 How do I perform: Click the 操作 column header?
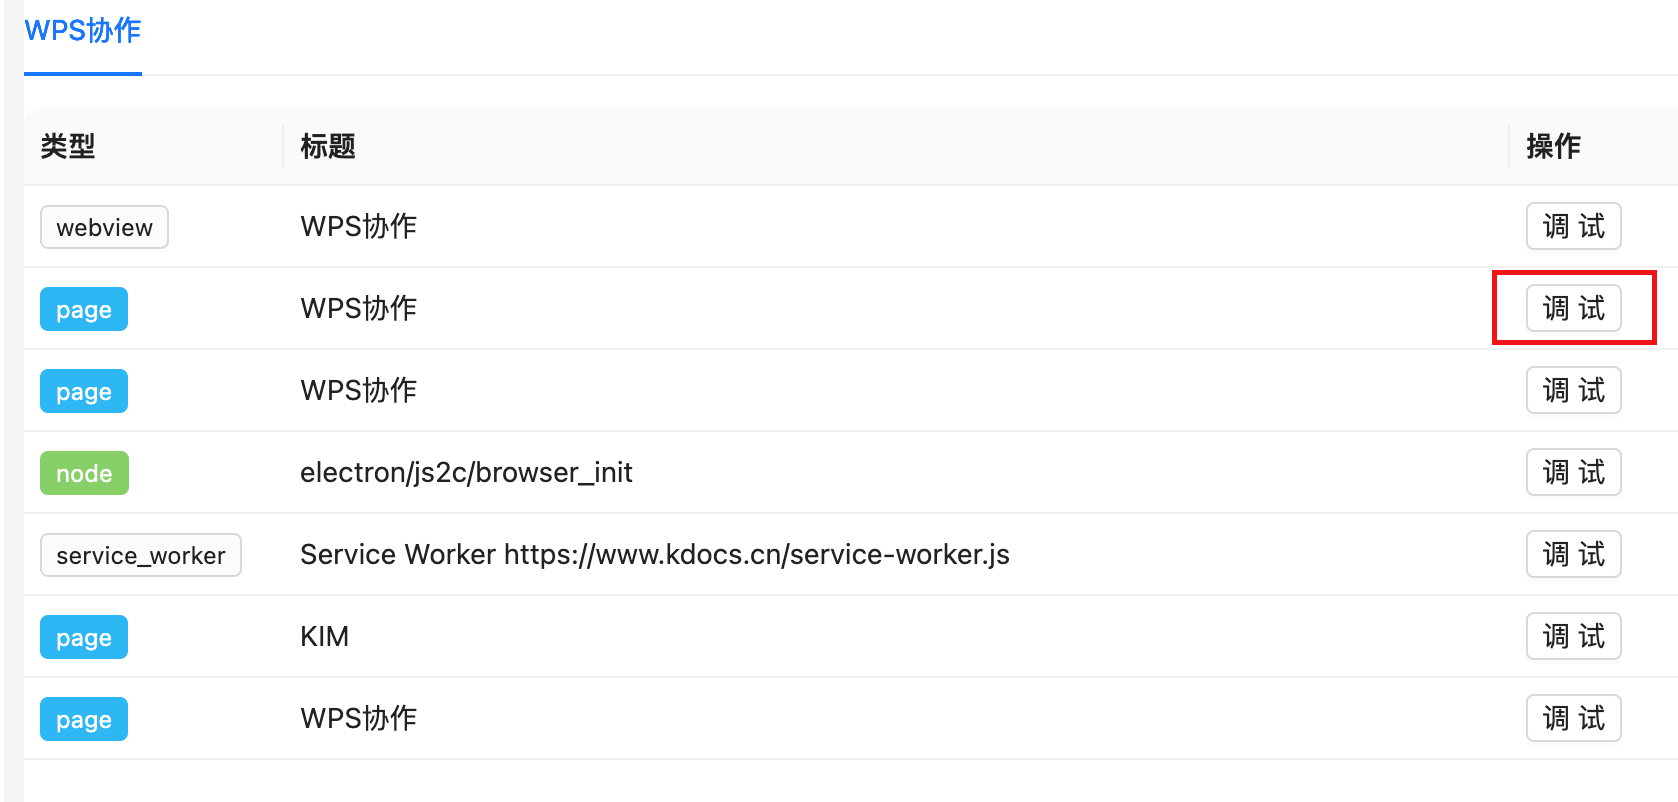pyautogui.click(x=1553, y=146)
